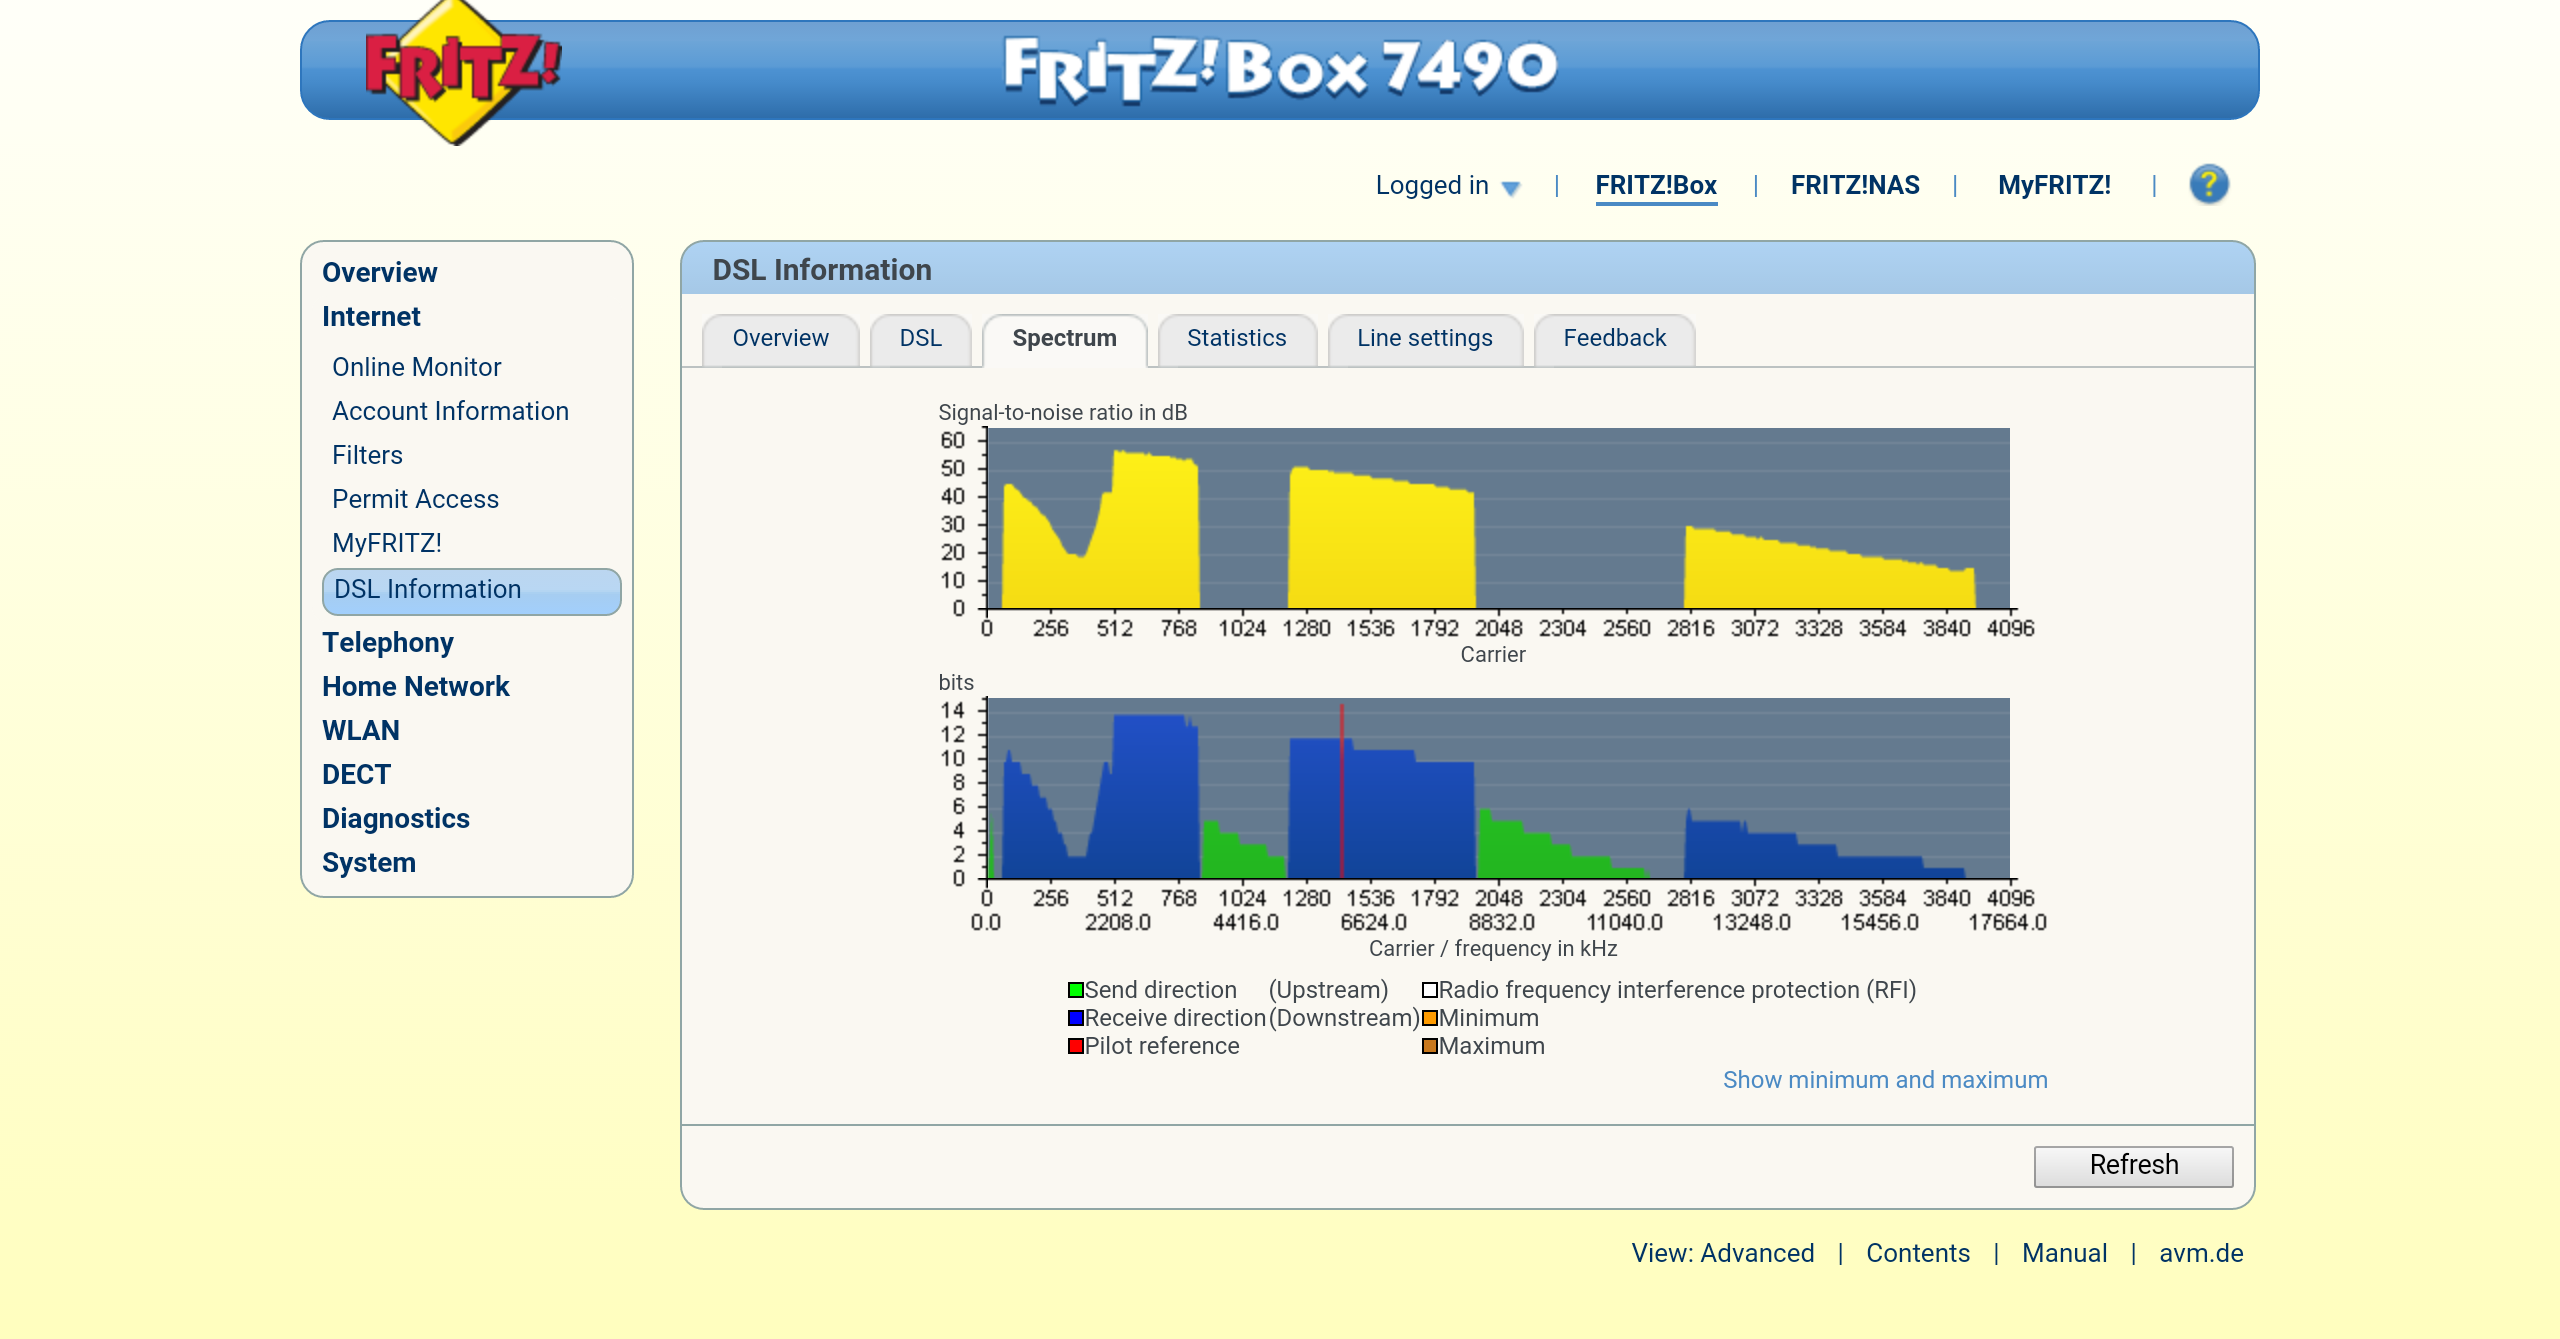Click the orange Minimum legend swatch
Viewport: 2560px width, 1339px height.
[1430, 1018]
